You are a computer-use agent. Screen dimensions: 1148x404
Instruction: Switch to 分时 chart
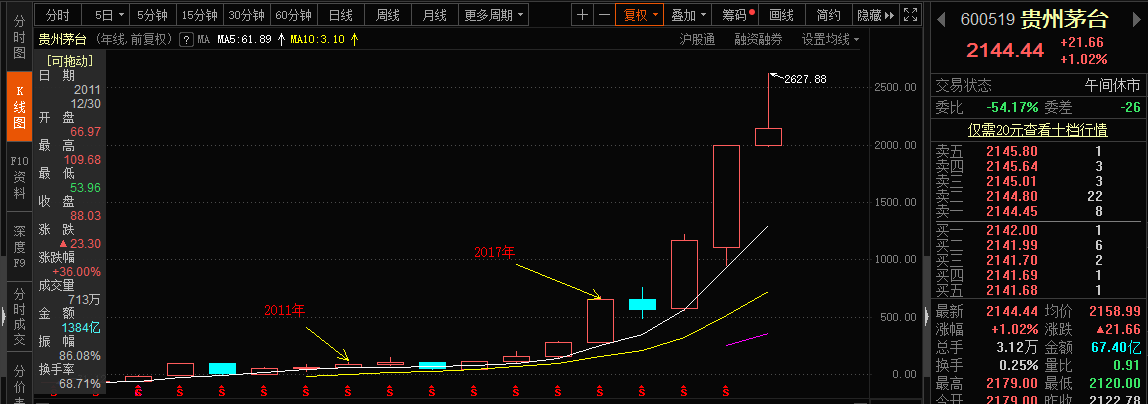(58, 15)
